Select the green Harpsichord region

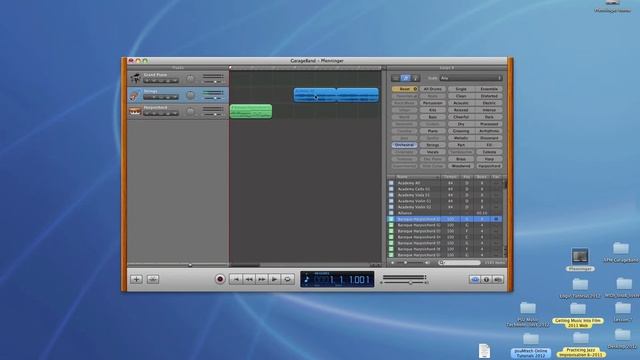coord(251,111)
